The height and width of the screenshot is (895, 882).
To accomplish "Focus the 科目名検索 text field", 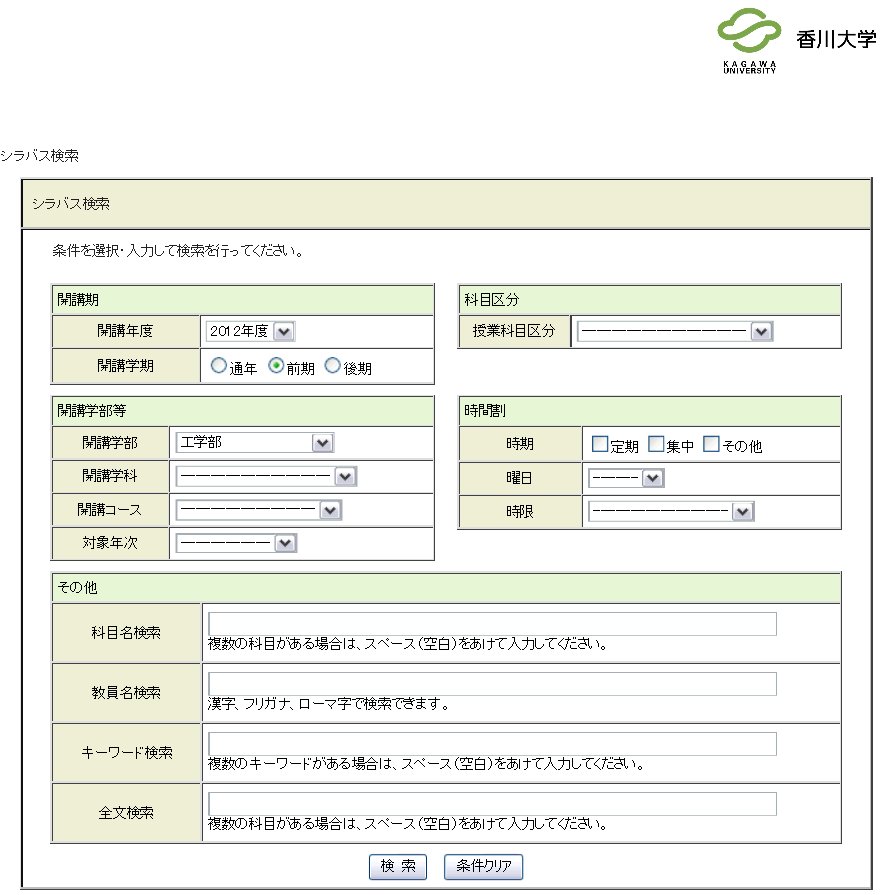I will (492, 624).
